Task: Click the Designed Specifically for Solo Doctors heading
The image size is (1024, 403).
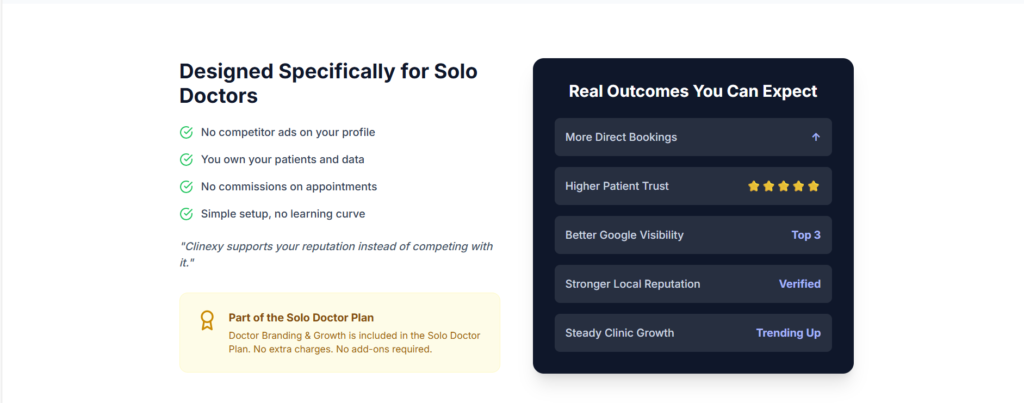Action: tap(328, 84)
